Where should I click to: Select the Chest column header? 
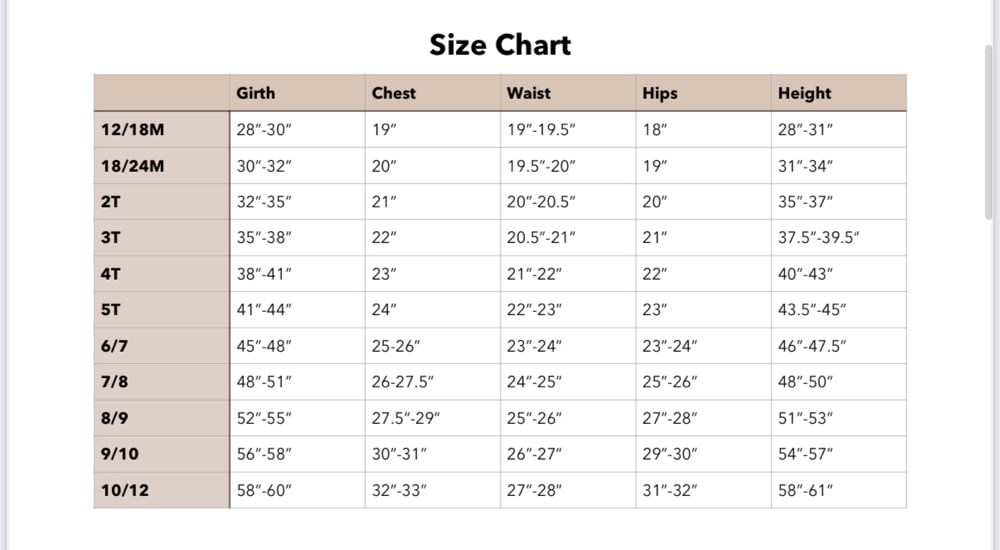point(393,93)
